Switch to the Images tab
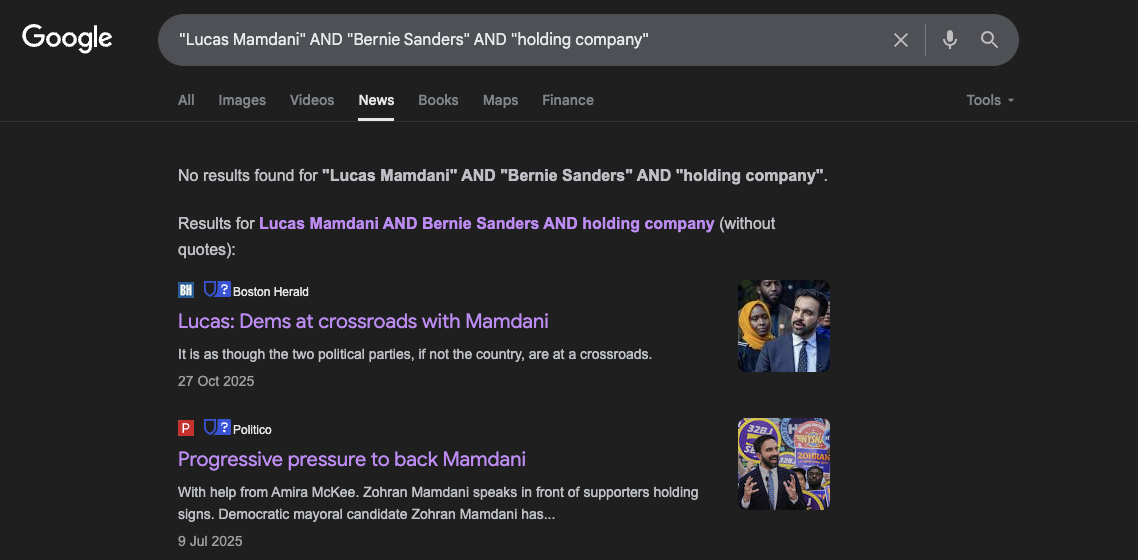The image size is (1138, 560). coord(242,100)
